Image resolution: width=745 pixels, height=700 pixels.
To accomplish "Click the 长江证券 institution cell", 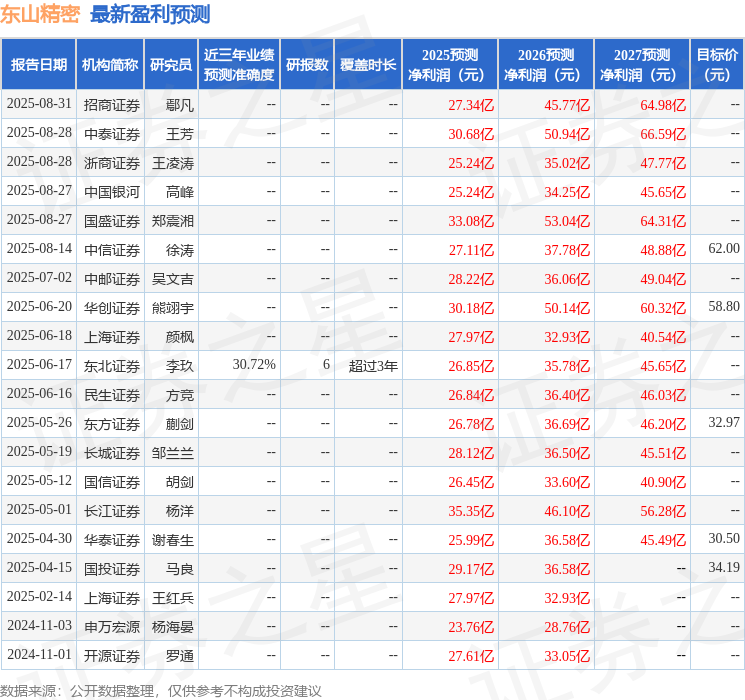I will 112,511.
